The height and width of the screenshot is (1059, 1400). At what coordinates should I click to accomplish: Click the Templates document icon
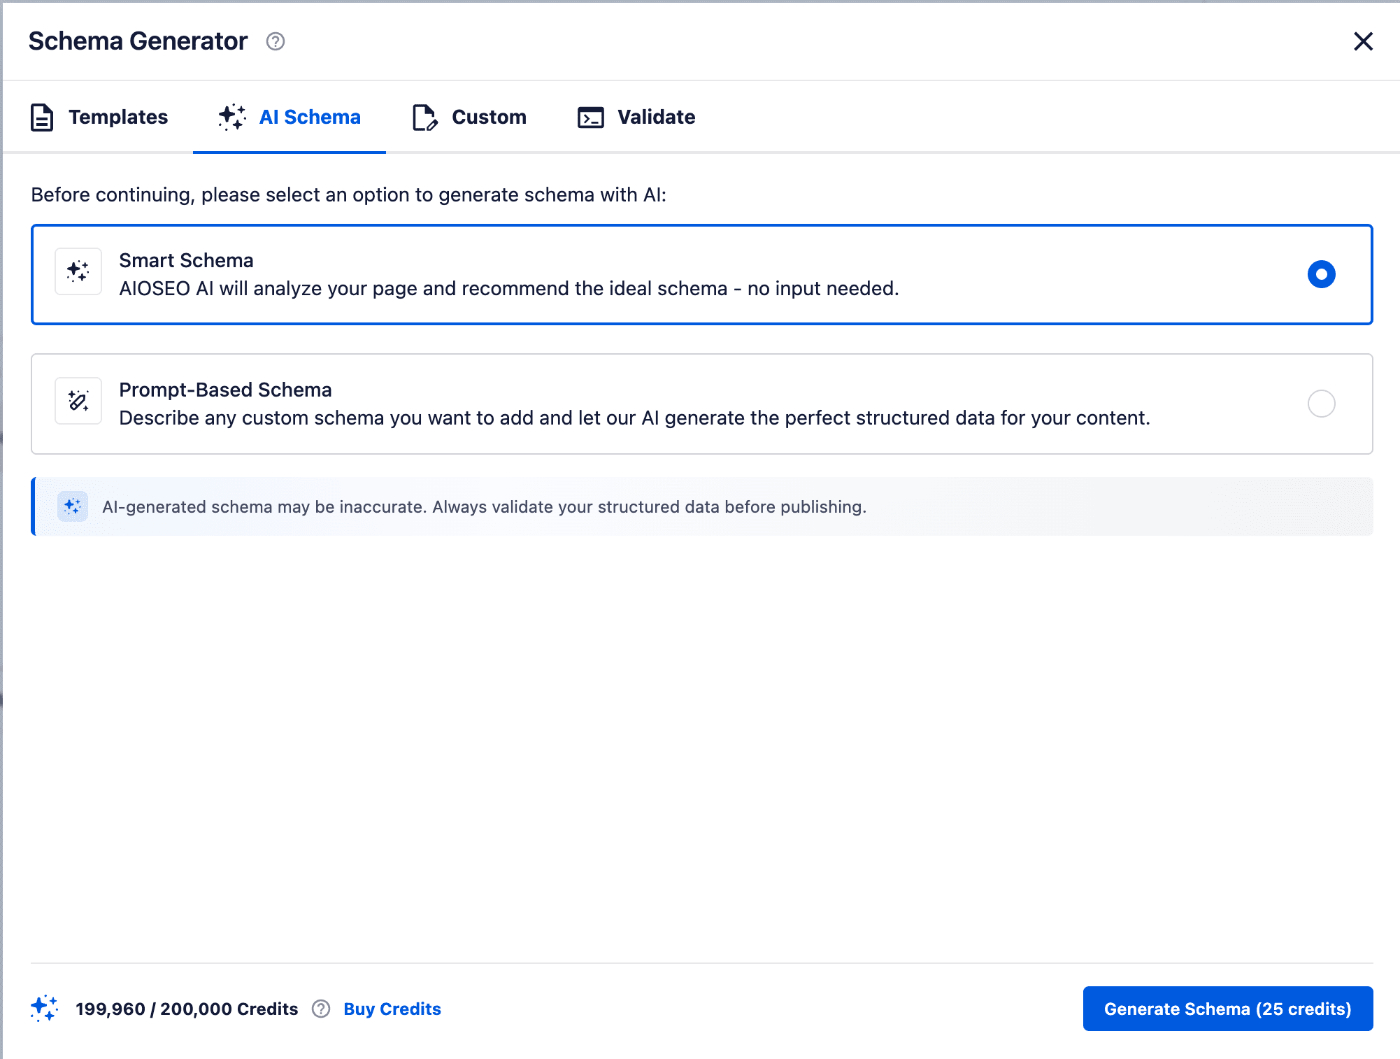coord(42,117)
